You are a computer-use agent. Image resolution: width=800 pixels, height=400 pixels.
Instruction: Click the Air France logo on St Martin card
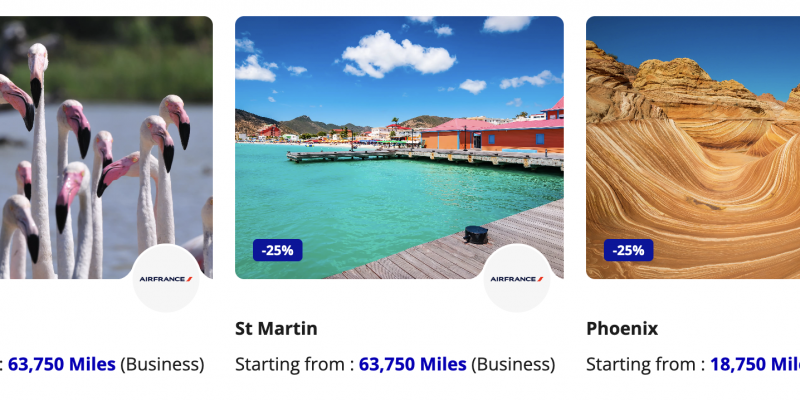pos(516,279)
